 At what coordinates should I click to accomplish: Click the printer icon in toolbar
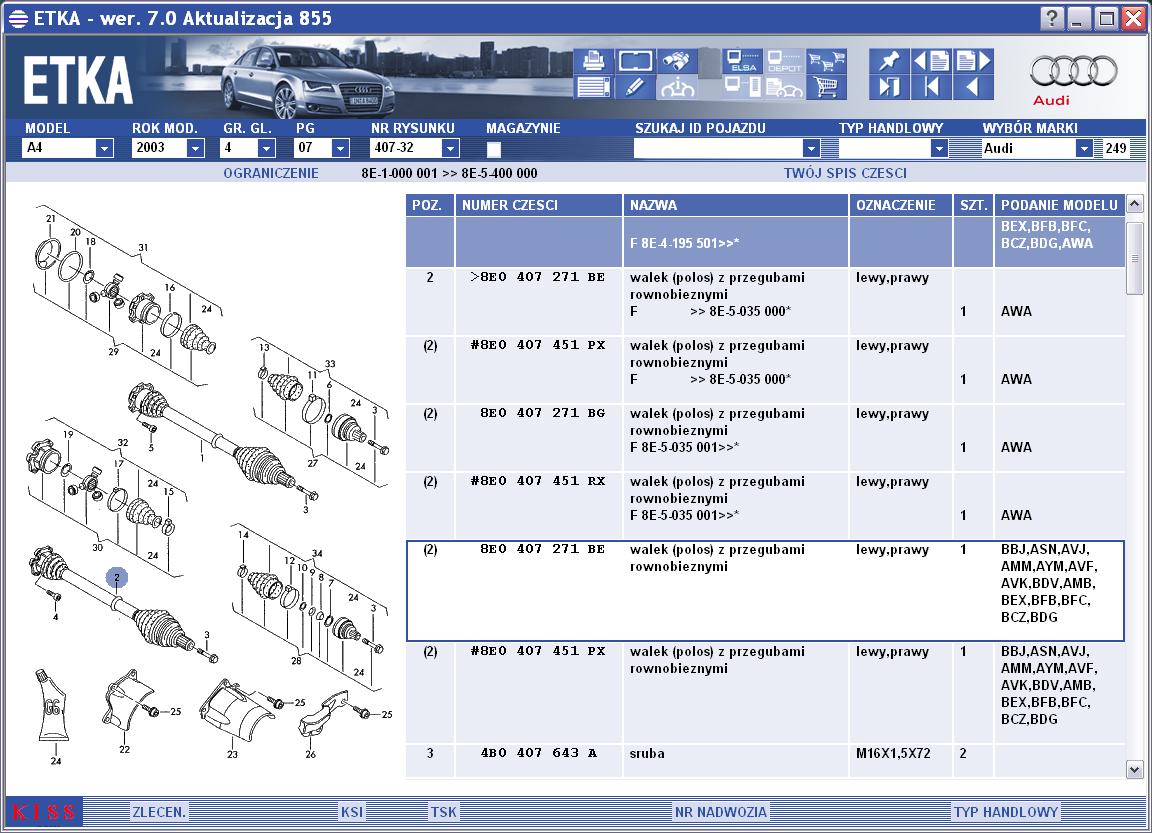593,61
